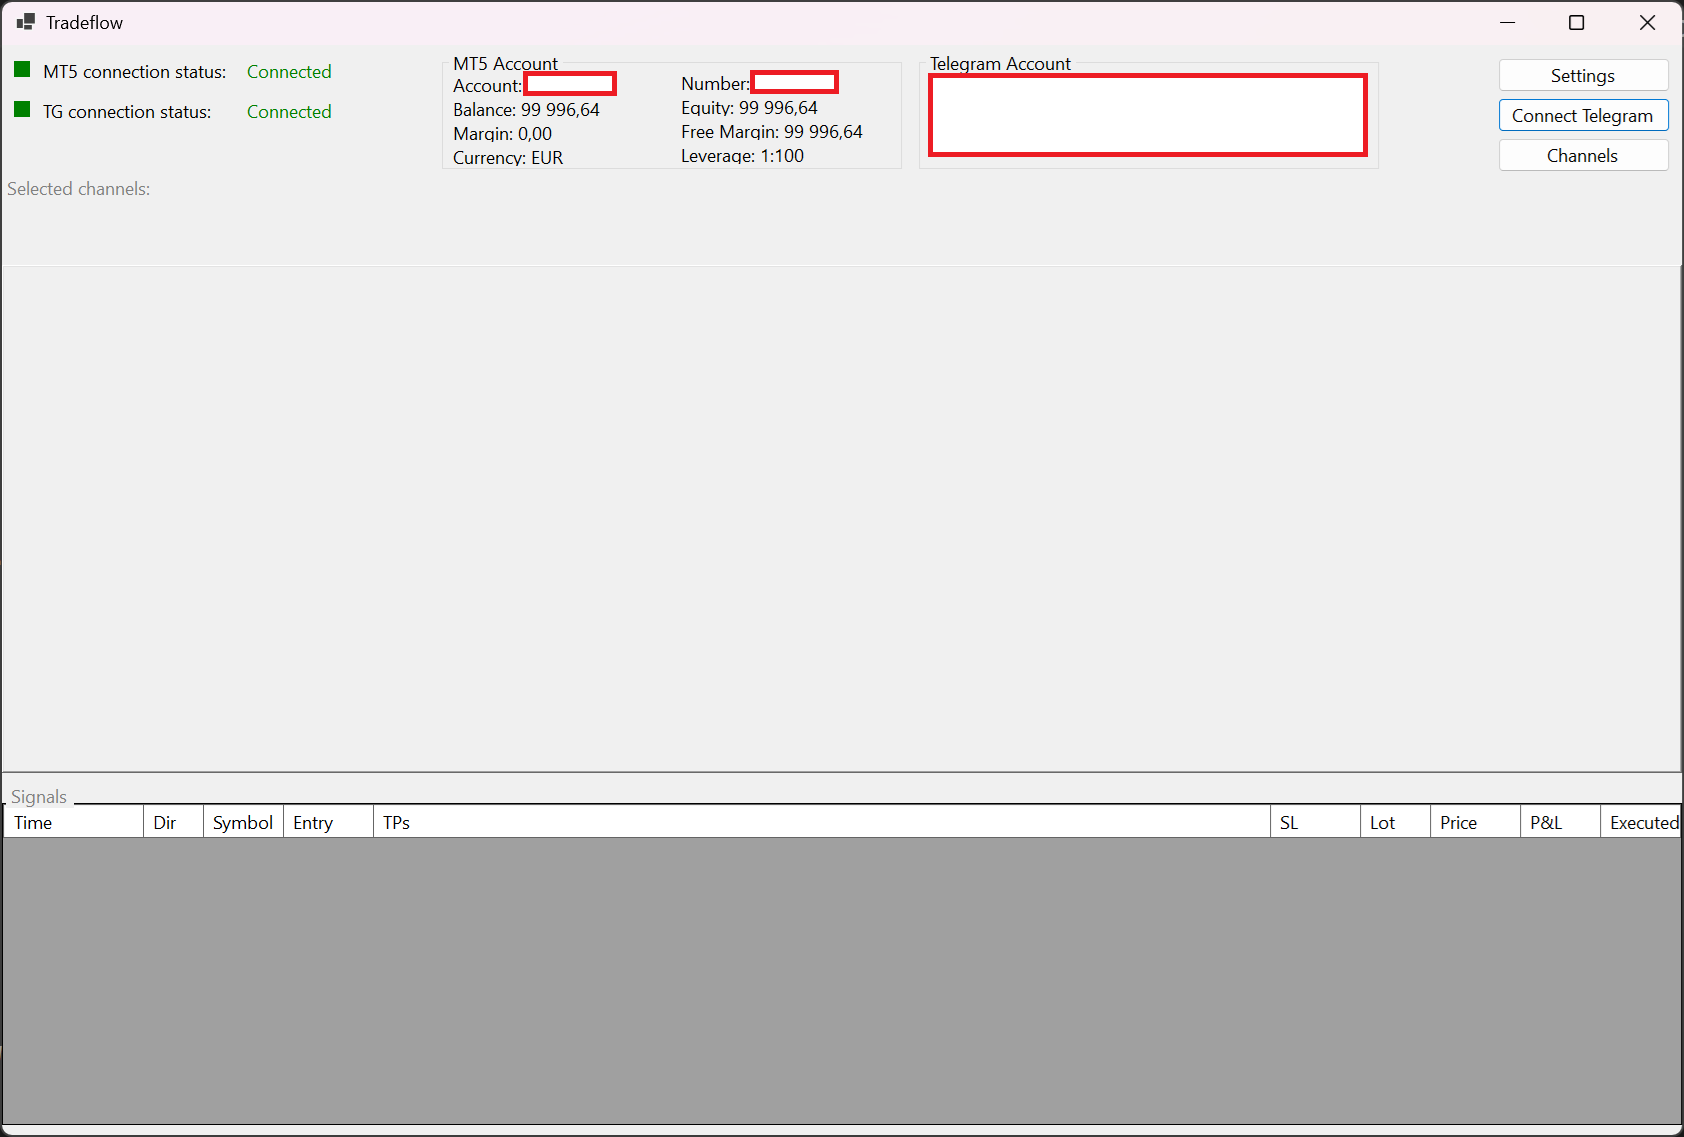The image size is (1684, 1137).
Task: Sort signals by Time column
Action: 74,822
